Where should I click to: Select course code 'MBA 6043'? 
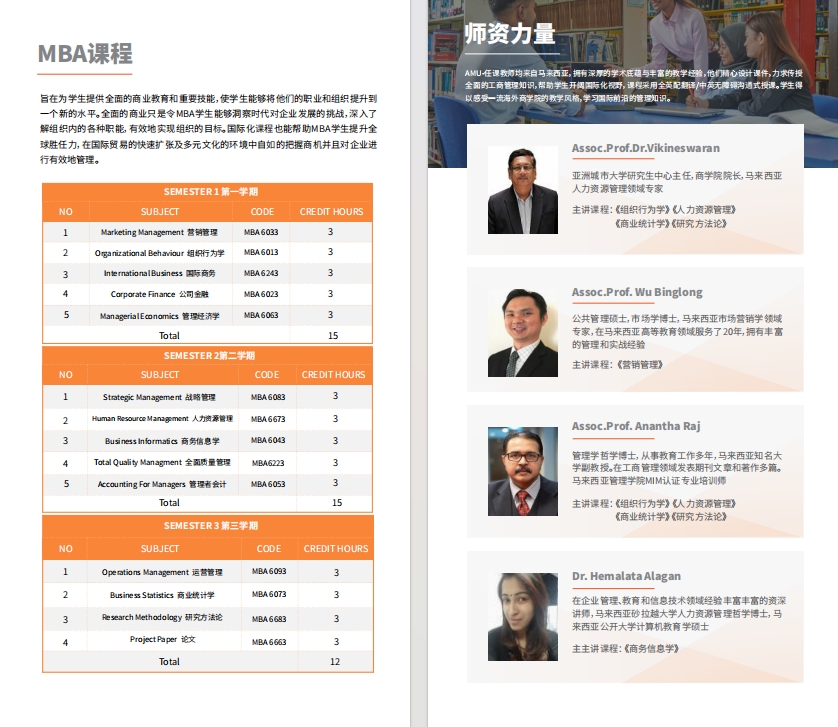tap(268, 440)
